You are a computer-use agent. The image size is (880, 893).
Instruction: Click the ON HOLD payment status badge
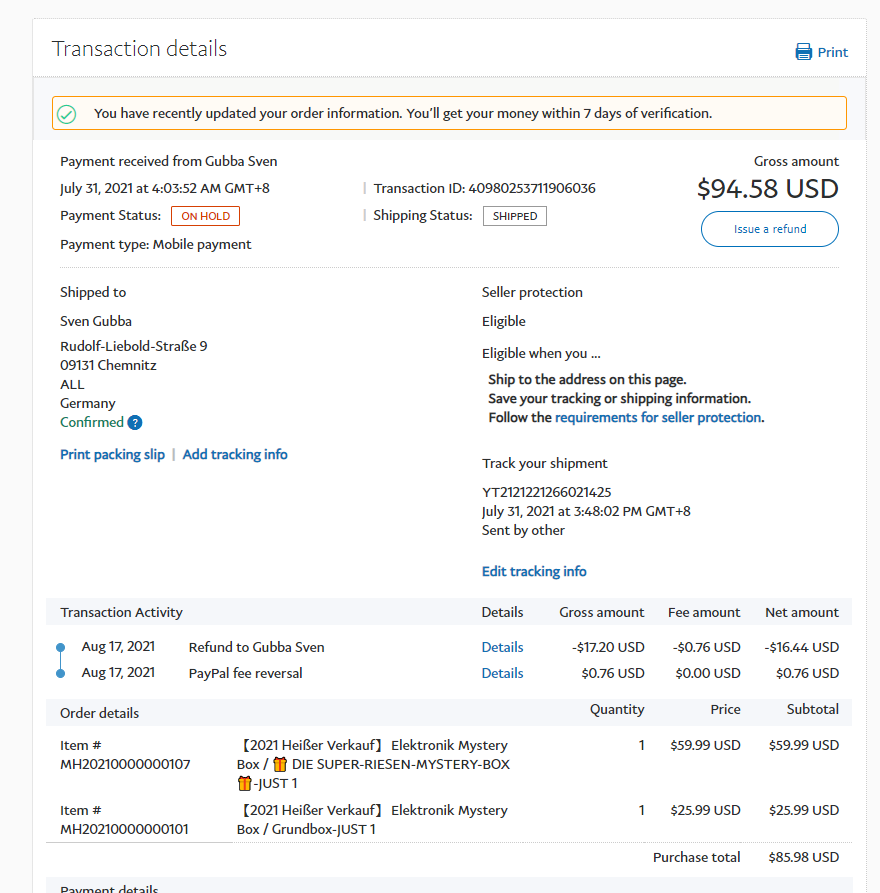pyautogui.click(x=205, y=216)
